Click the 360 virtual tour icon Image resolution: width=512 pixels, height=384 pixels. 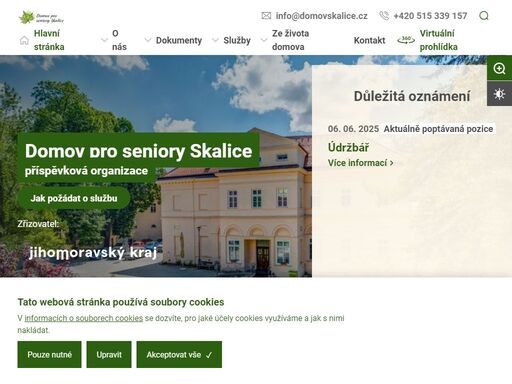tap(406, 40)
